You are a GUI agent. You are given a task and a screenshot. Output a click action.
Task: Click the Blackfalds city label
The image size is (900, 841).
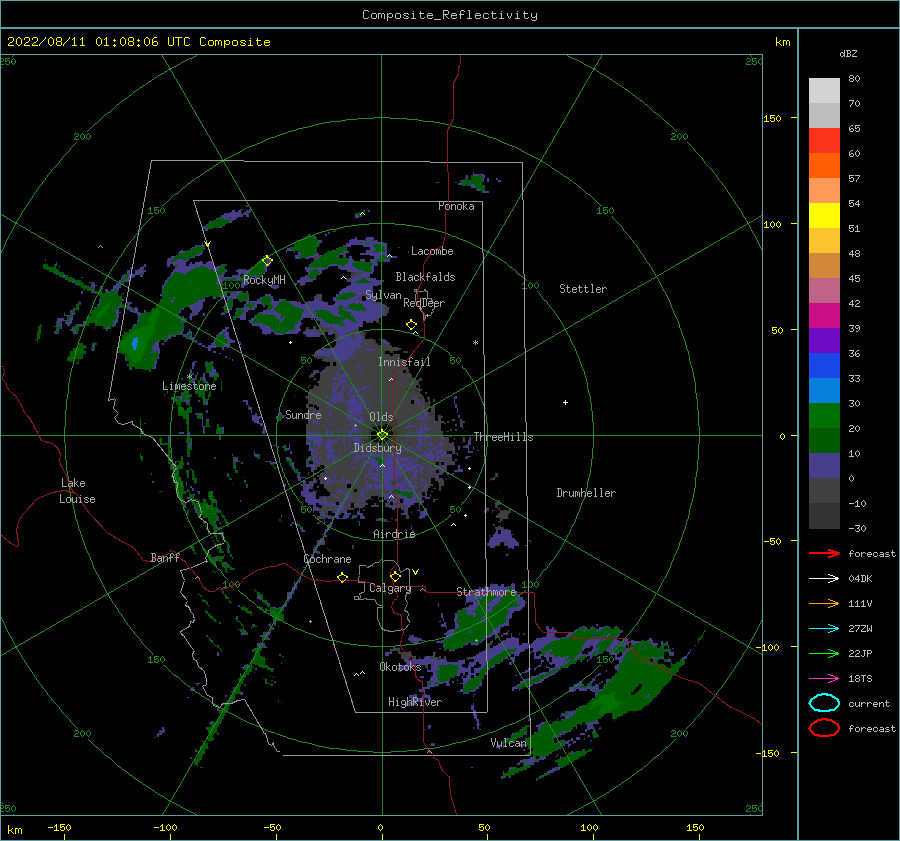tap(425, 277)
